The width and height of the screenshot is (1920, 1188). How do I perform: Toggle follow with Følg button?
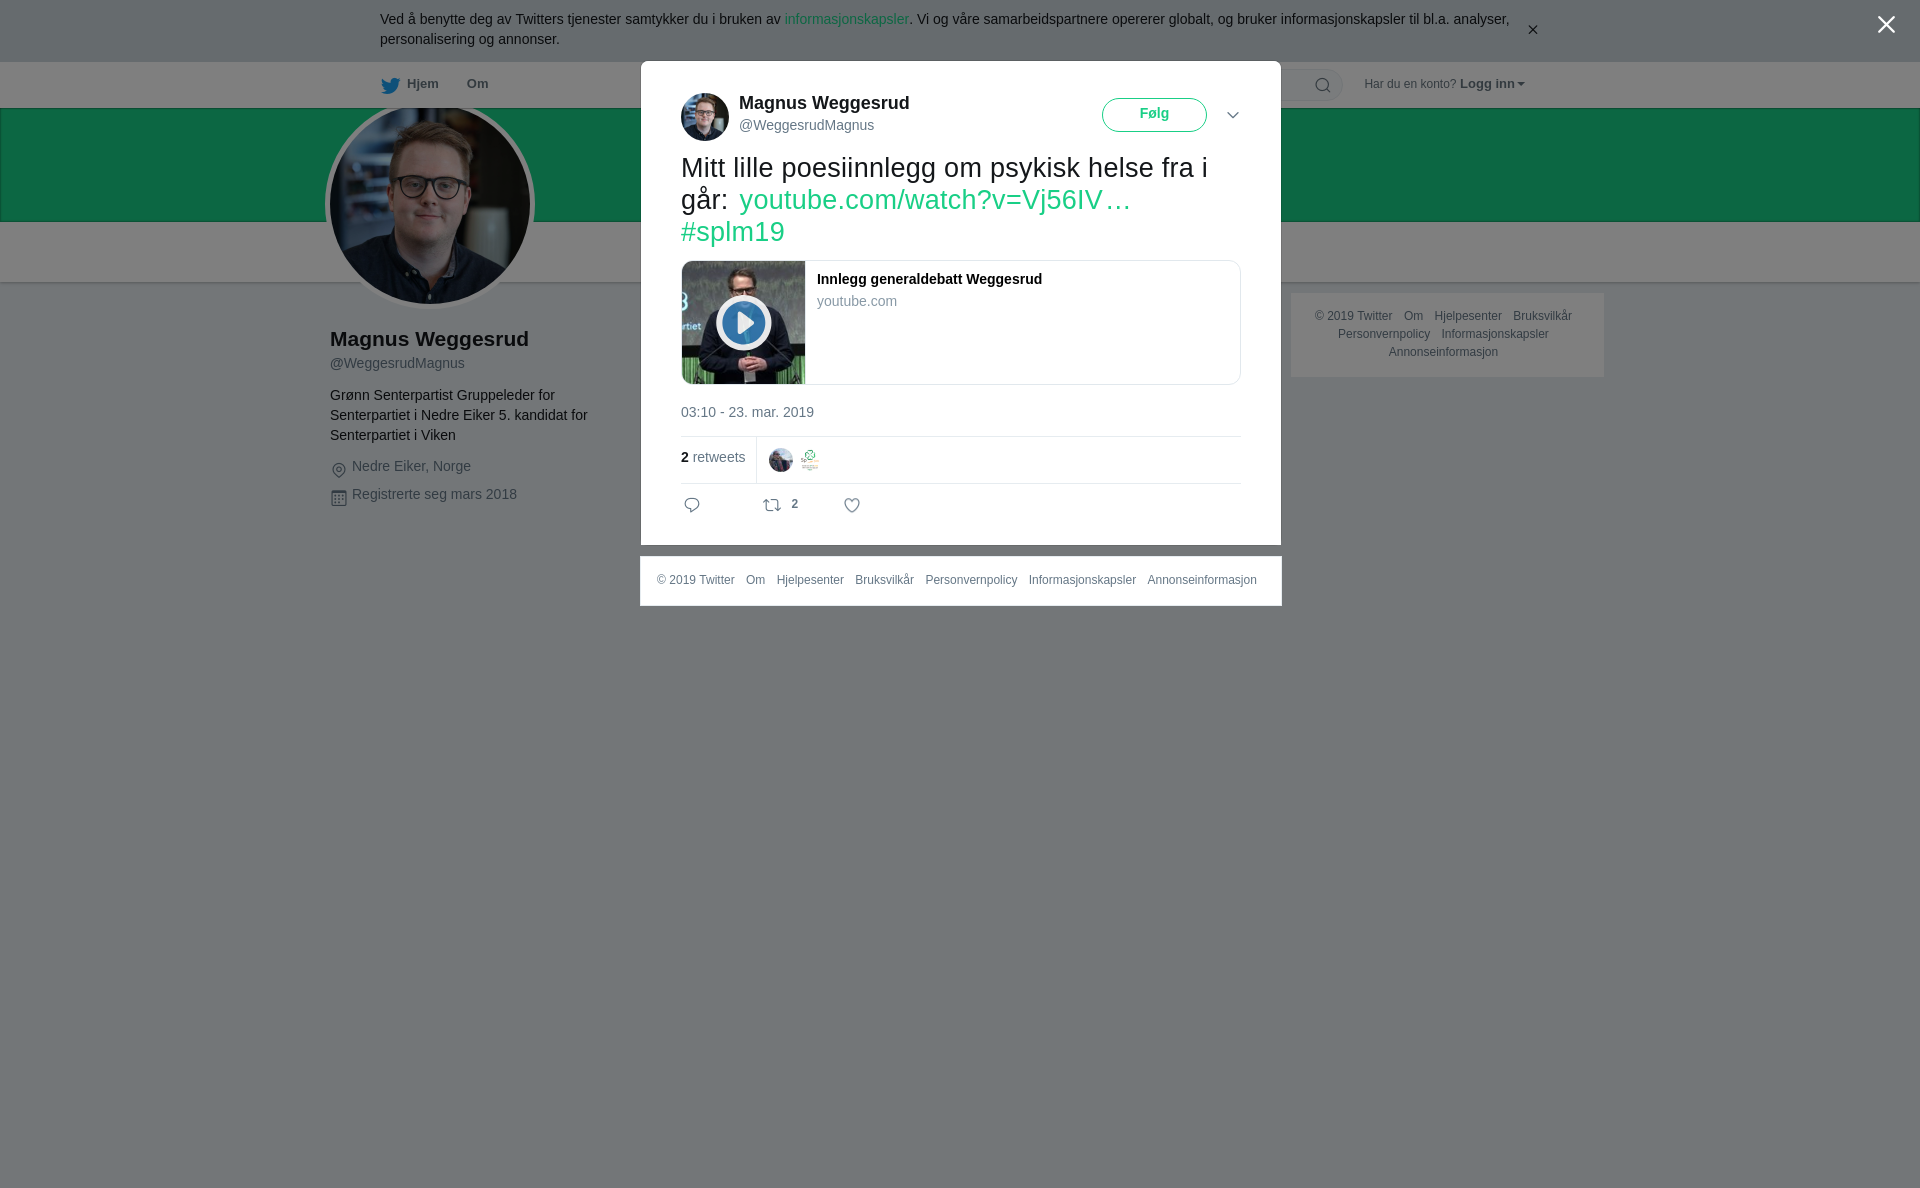(x=1154, y=115)
